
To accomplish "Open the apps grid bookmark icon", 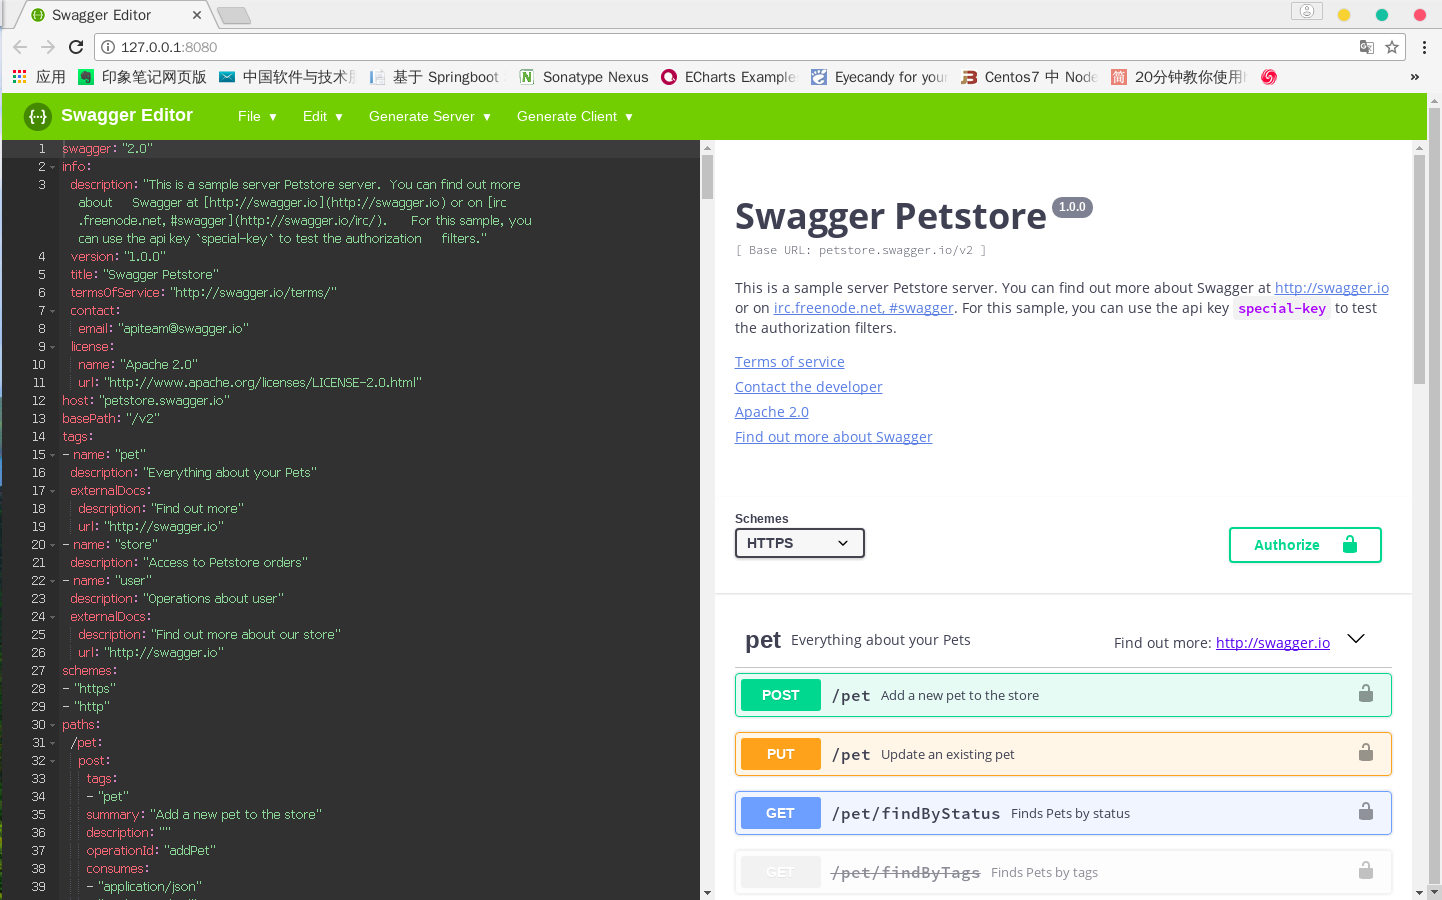I will pos(19,77).
